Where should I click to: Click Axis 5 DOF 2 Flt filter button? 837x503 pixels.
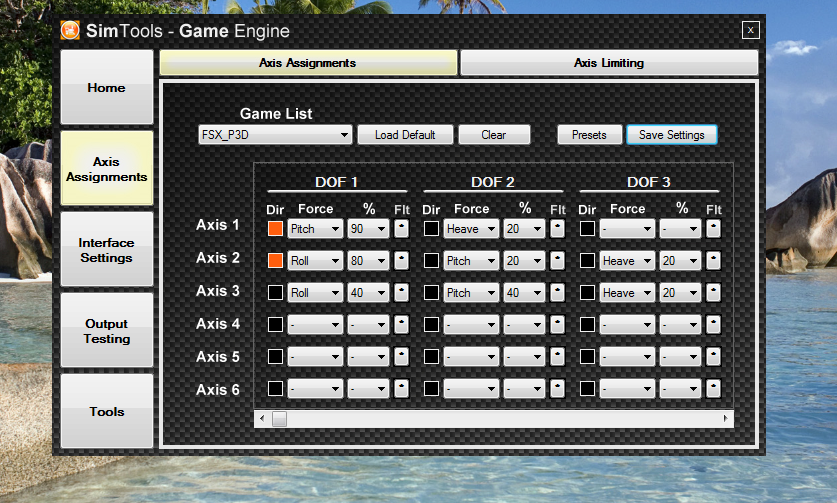557,357
